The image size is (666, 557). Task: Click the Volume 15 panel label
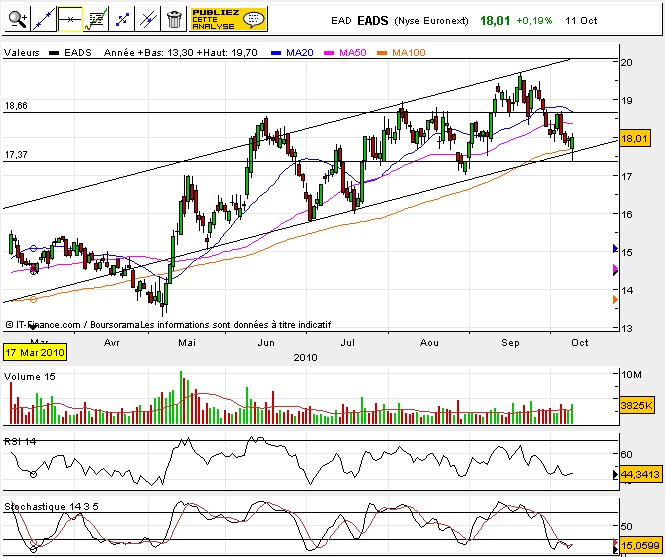[x=30, y=377]
